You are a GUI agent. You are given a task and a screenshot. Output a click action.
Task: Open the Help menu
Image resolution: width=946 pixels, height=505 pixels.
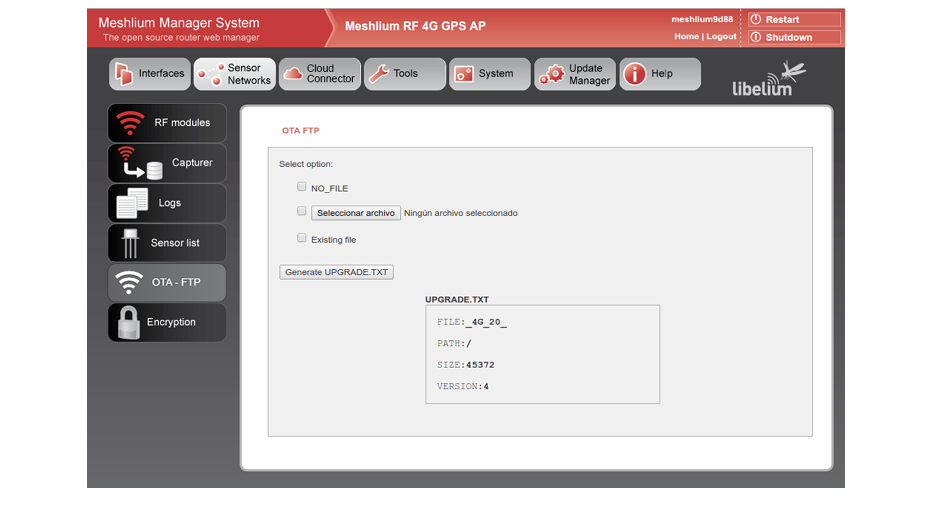point(660,74)
